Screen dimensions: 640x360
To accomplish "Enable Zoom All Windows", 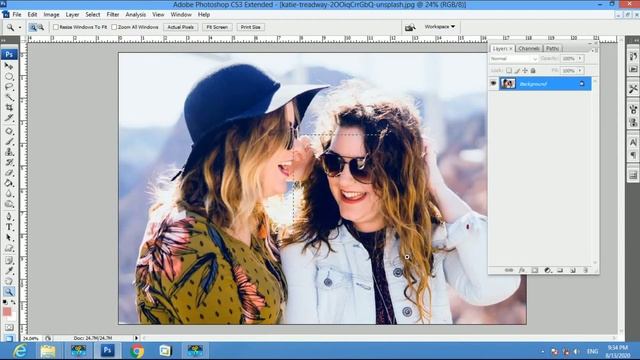I will (x=114, y=27).
